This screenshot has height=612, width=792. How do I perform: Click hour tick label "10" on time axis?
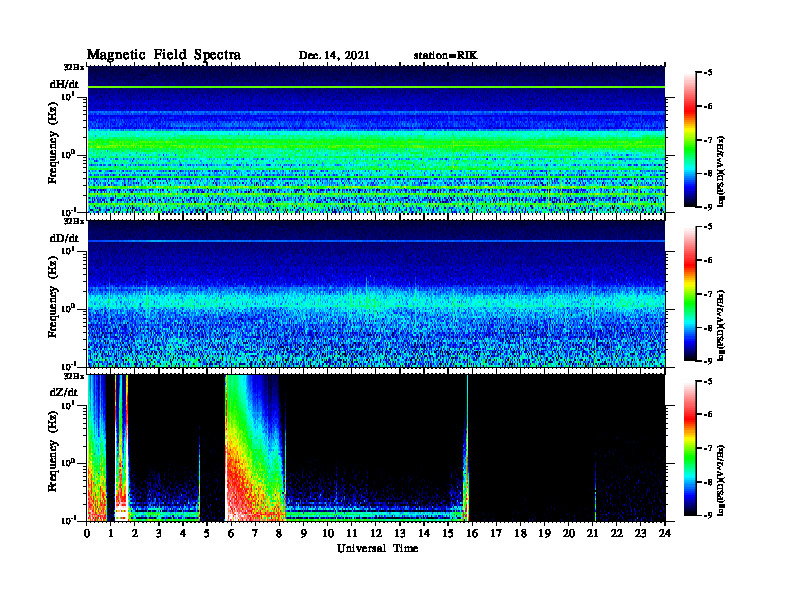pos(328,534)
